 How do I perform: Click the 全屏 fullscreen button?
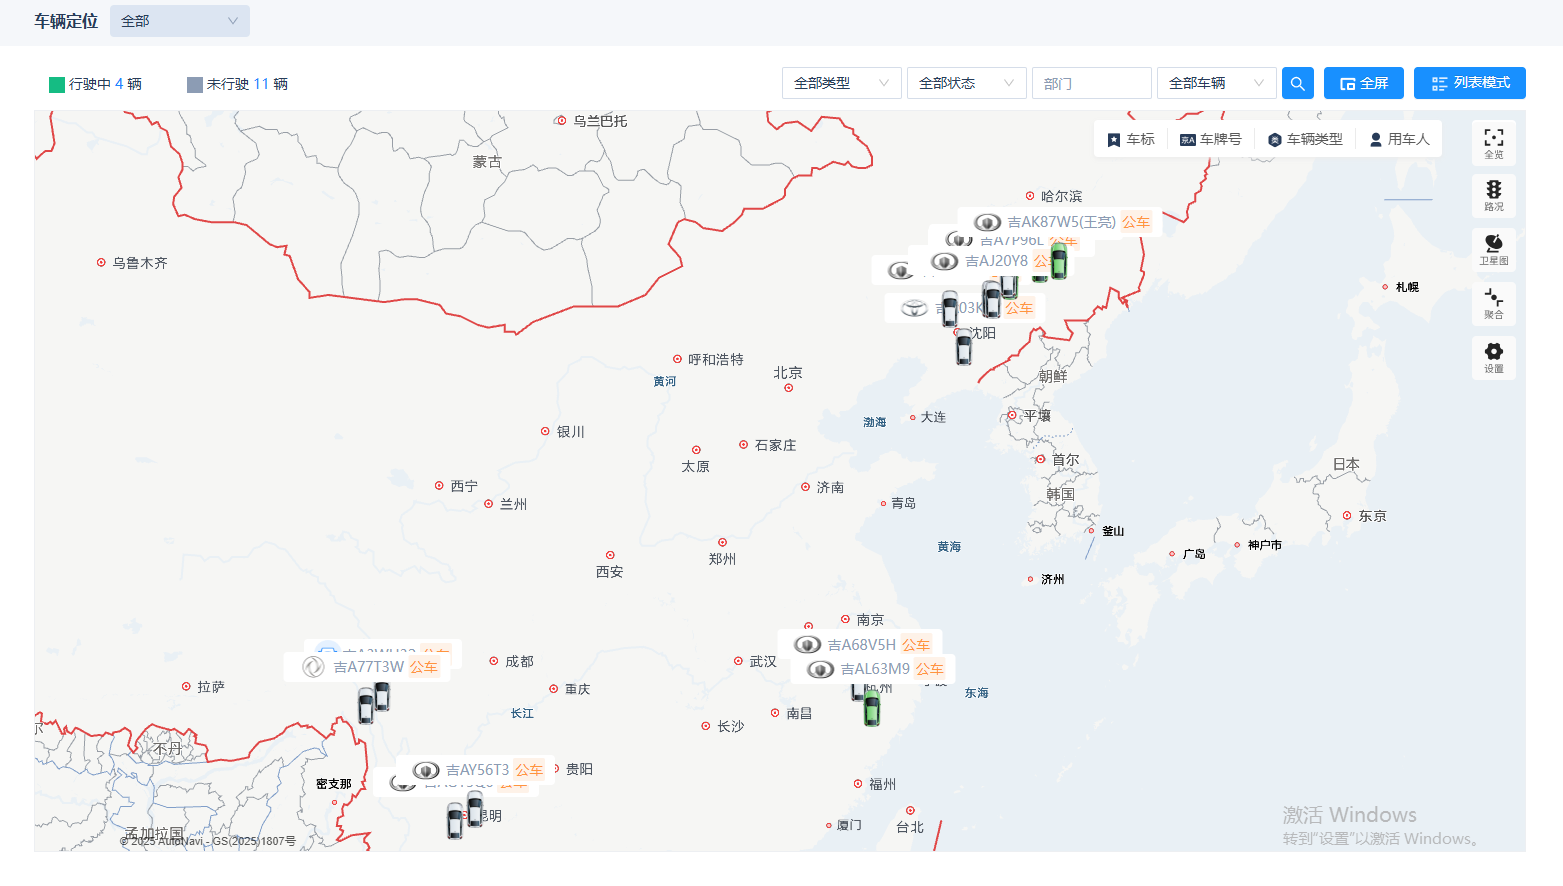tap(1363, 83)
